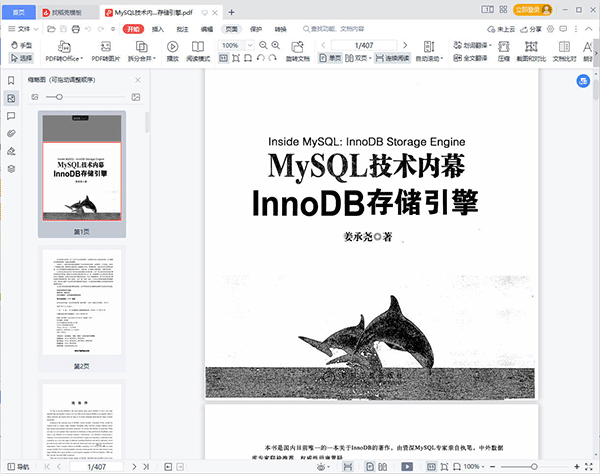
Task: Click the thumbnail size slider
Action: coord(59,97)
